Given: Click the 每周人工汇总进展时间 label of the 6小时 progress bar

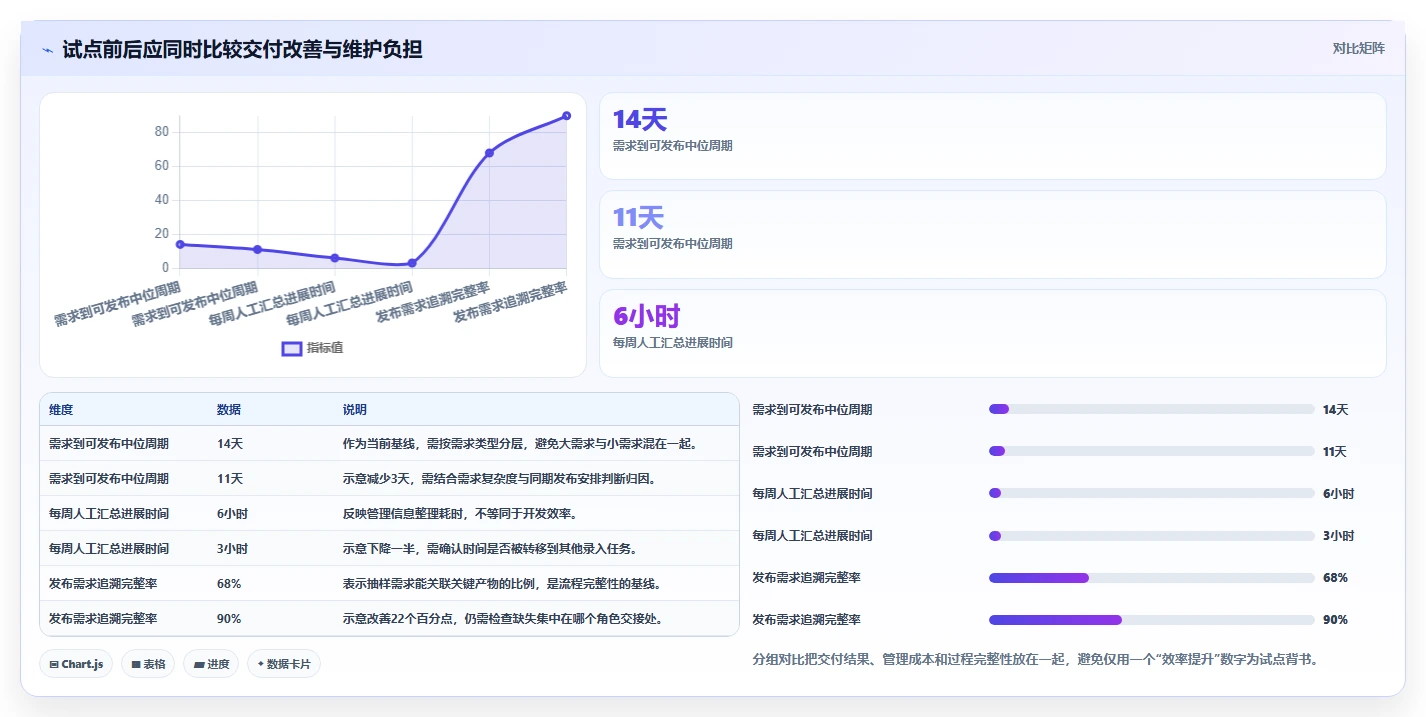Looking at the screenshot, I should click(x=812, y=493).
